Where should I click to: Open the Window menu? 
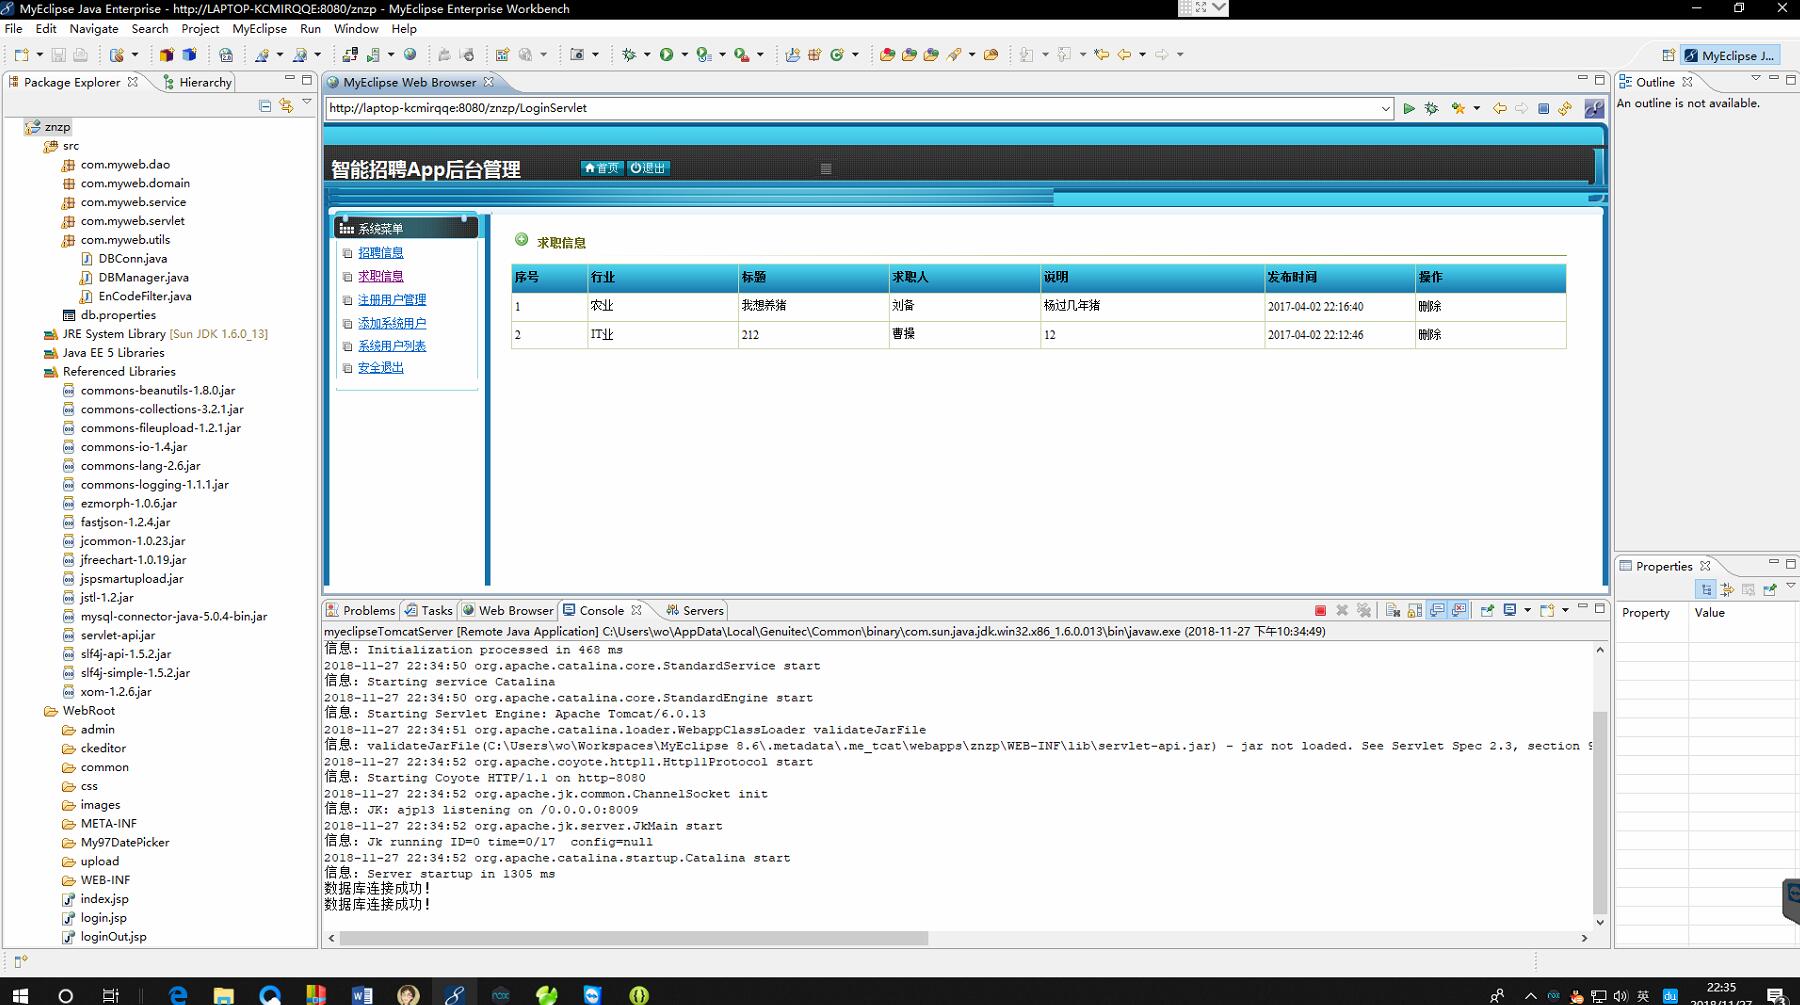tap(356, 29)
